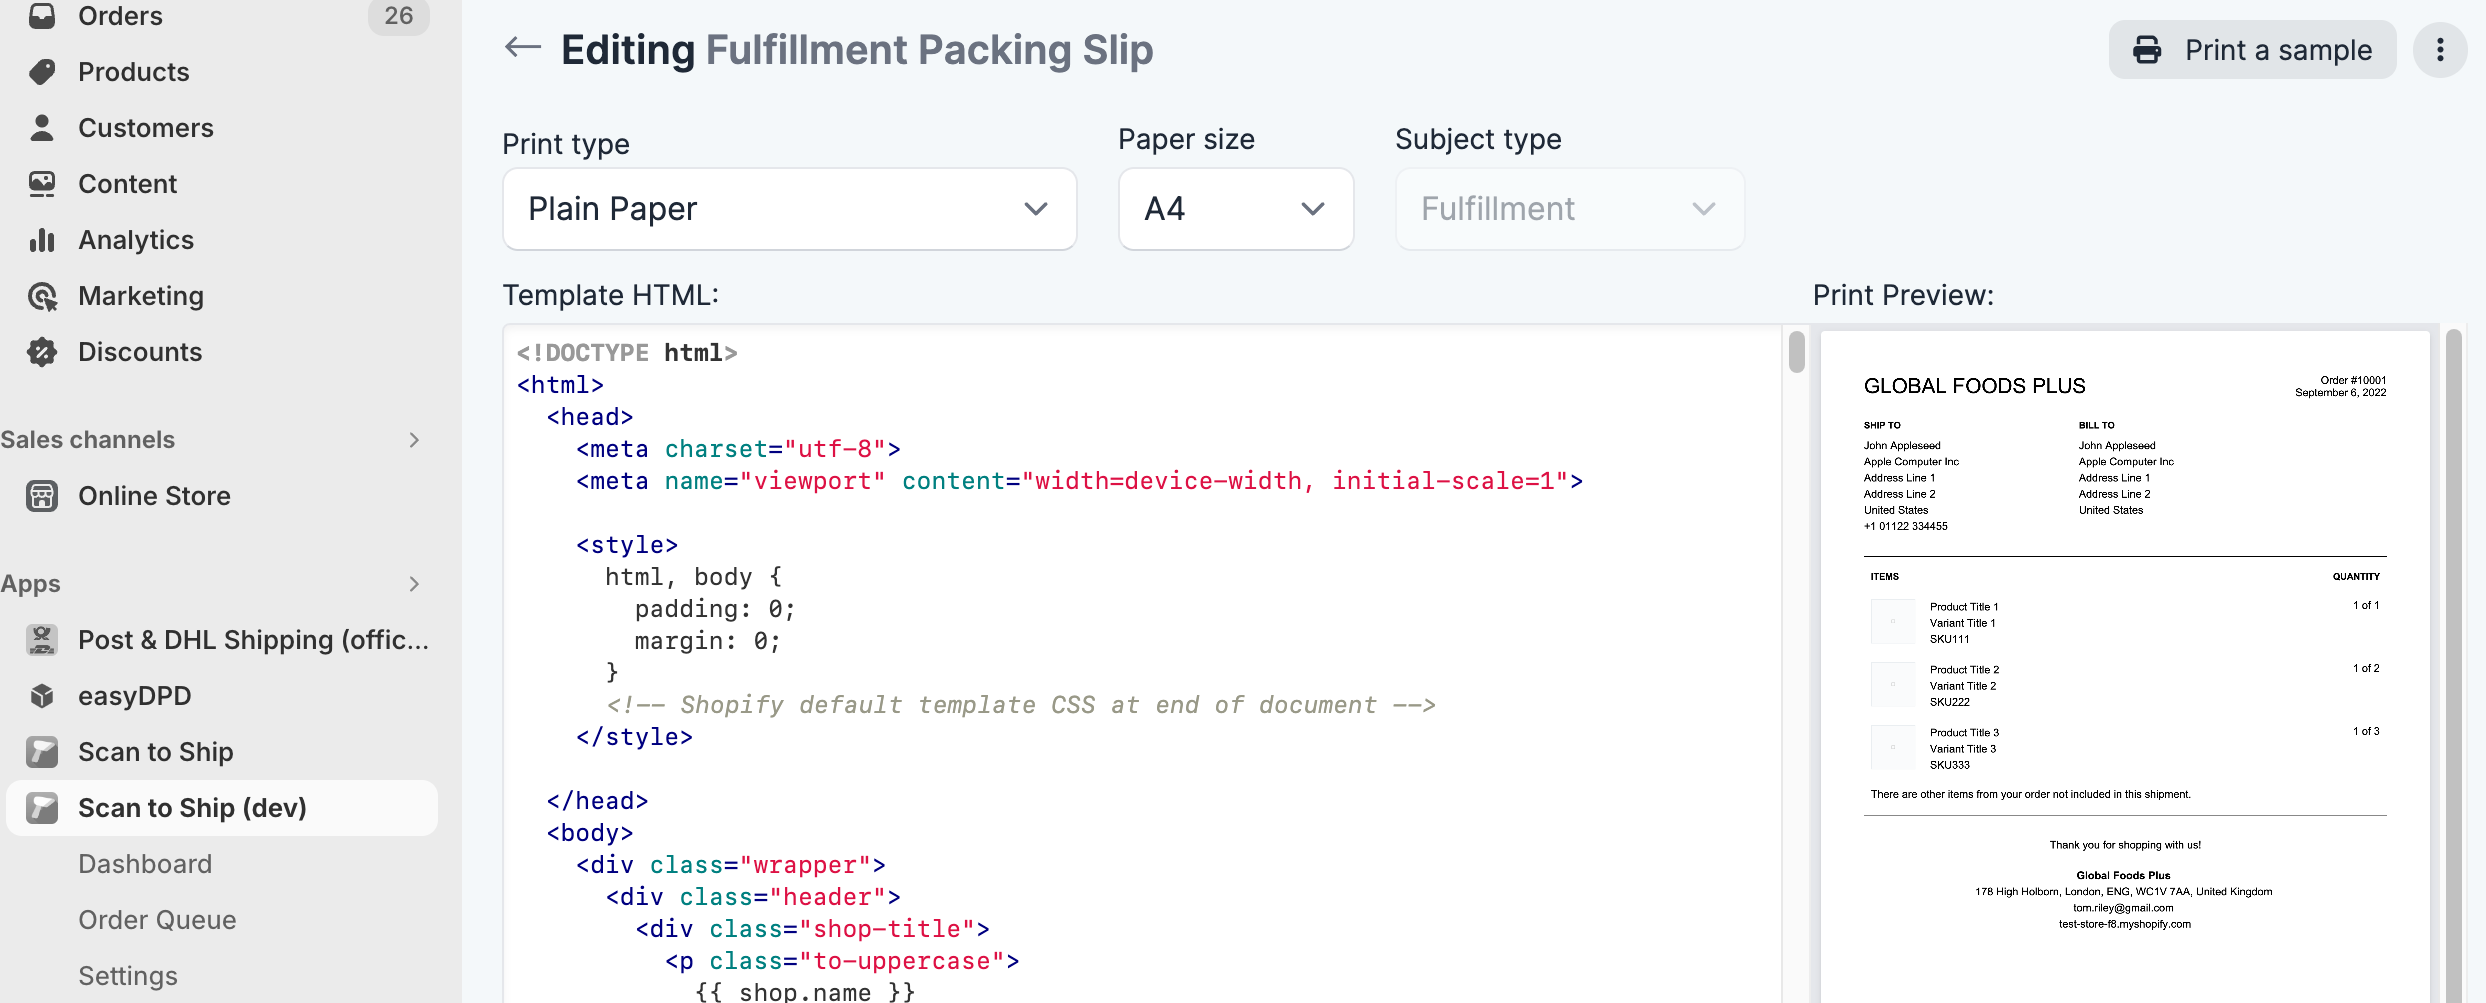
Task: Click the back arrow beside Editing title
Action: point(522,47)
